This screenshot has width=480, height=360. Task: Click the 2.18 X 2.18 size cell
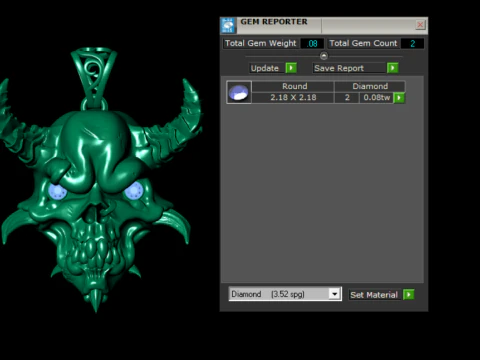(x=293, y=98)
